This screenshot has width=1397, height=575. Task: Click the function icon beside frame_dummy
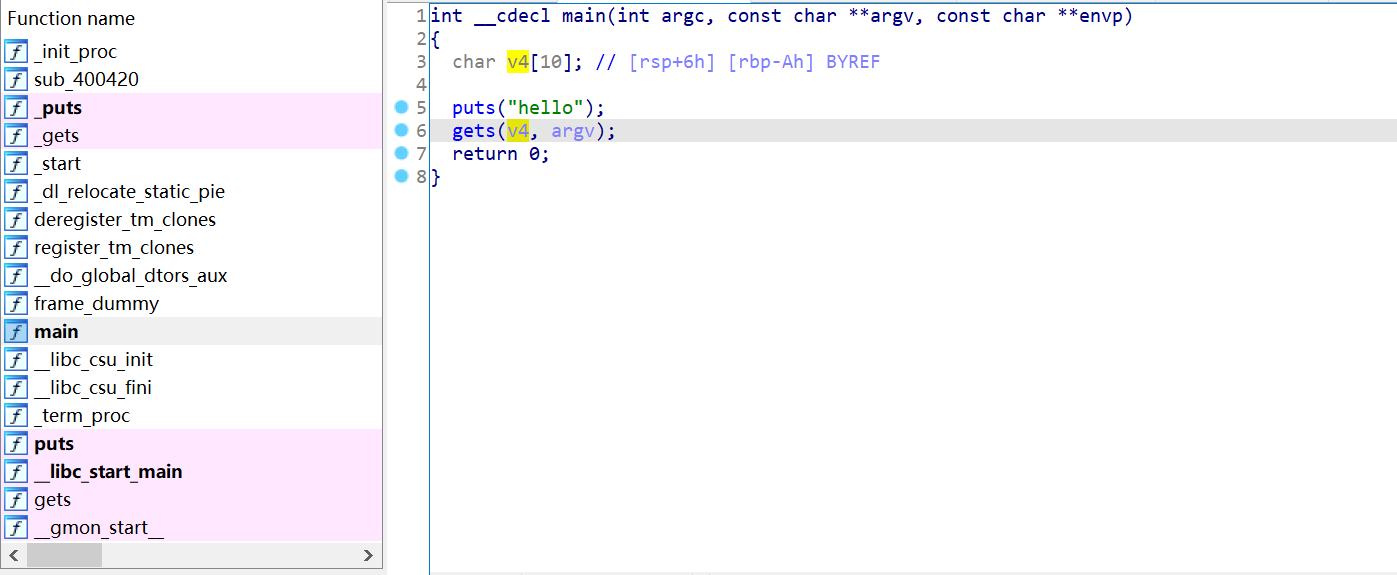(x=16, y=304)
